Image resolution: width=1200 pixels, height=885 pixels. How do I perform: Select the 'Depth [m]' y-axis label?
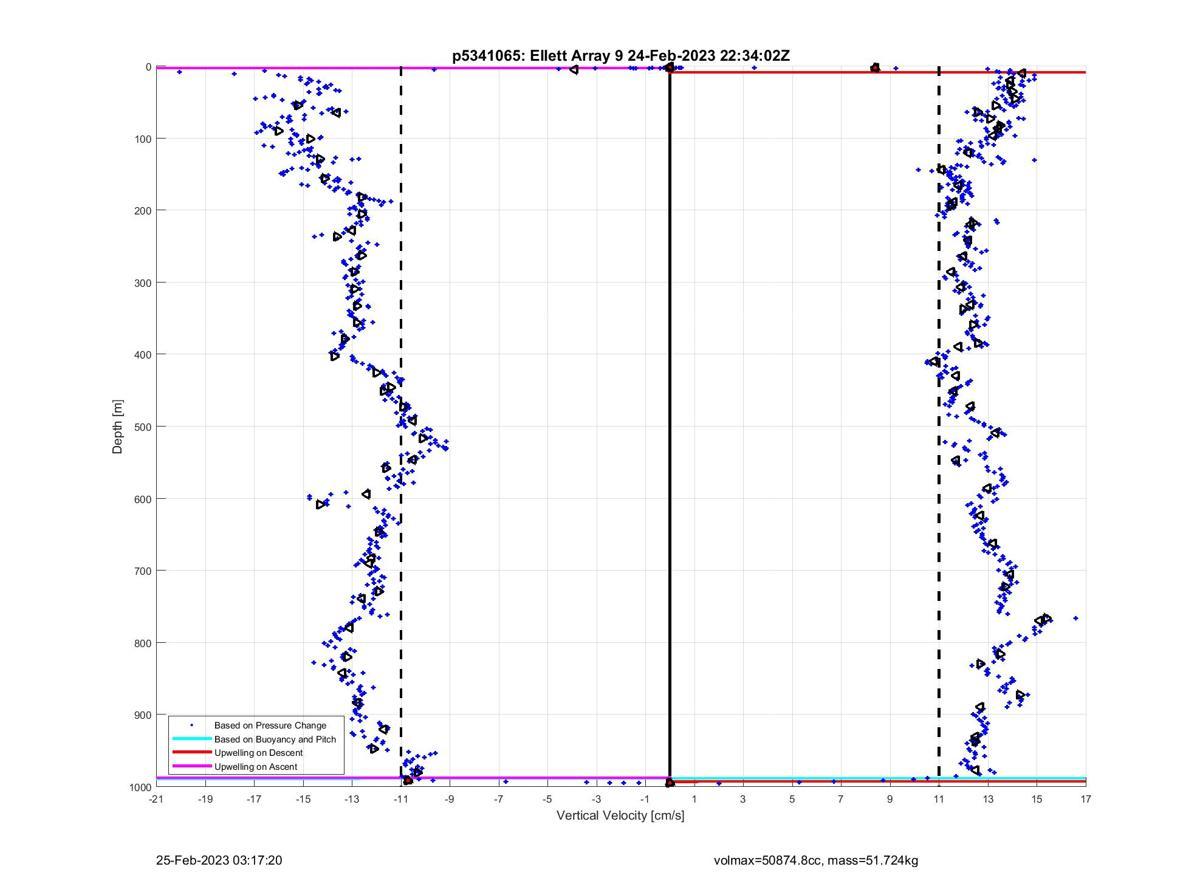click(118, 427)
